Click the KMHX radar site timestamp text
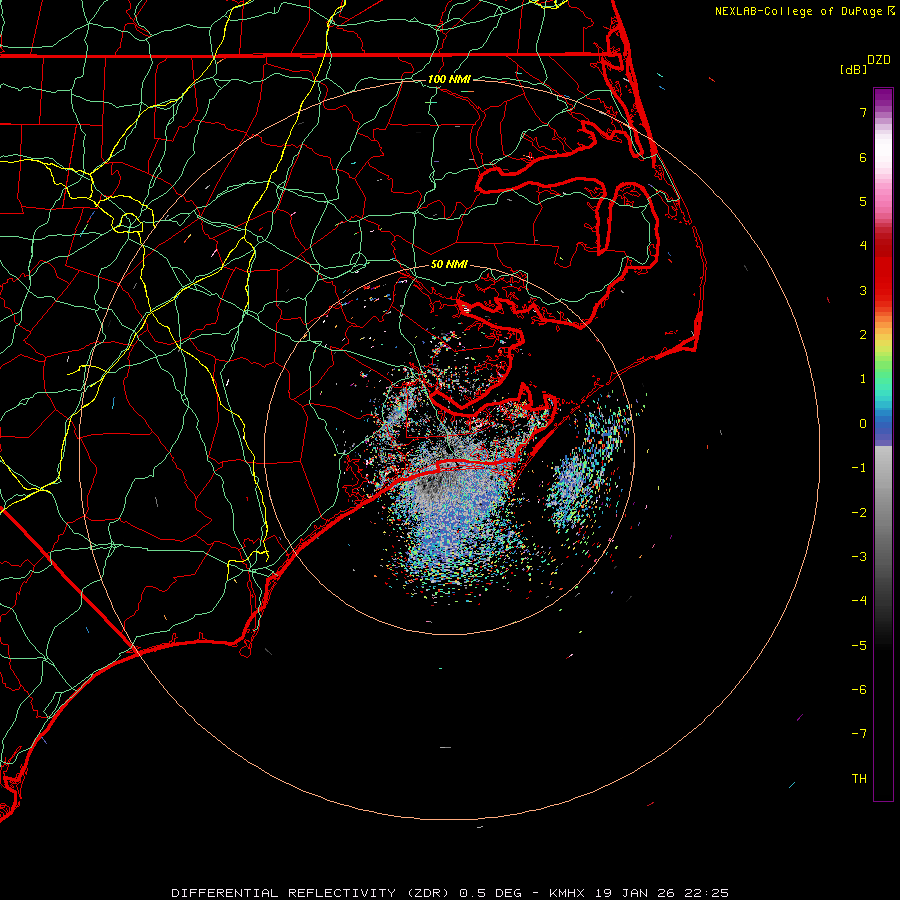Viewport: 900px width, 900px height. pos(639,893)
